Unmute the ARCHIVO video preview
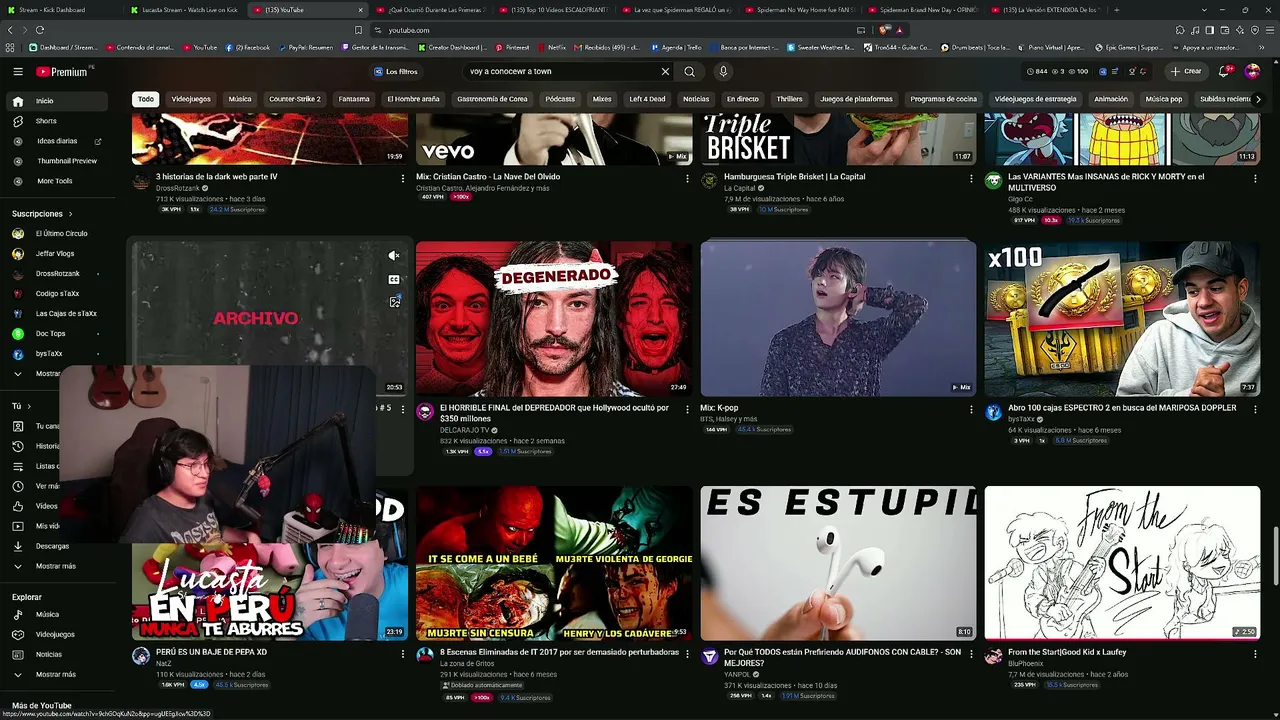 [x=394, y=256]
